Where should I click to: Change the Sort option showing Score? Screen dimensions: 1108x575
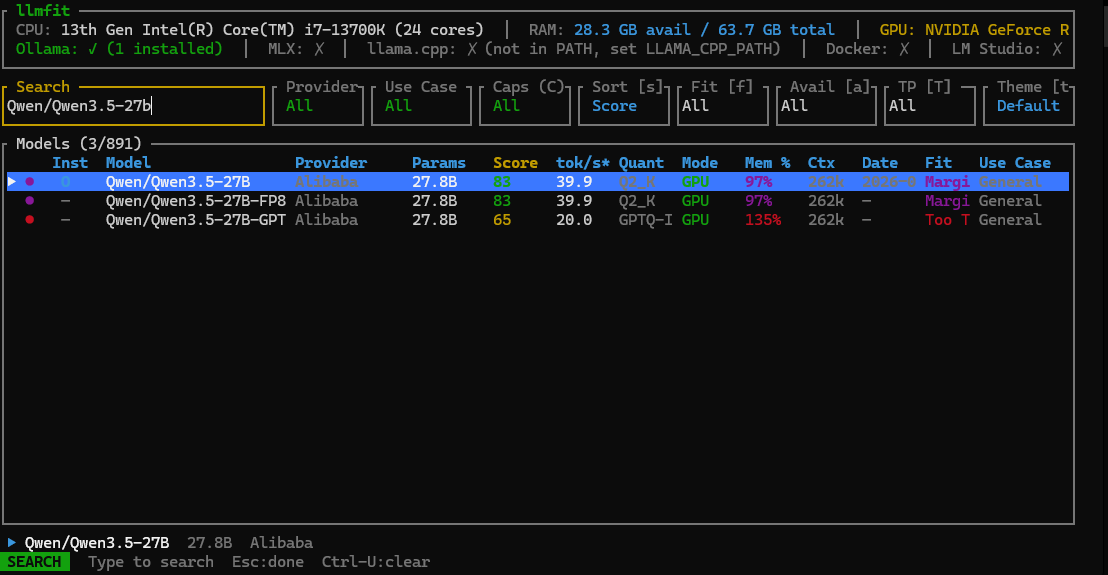click(x=624, y=106)
